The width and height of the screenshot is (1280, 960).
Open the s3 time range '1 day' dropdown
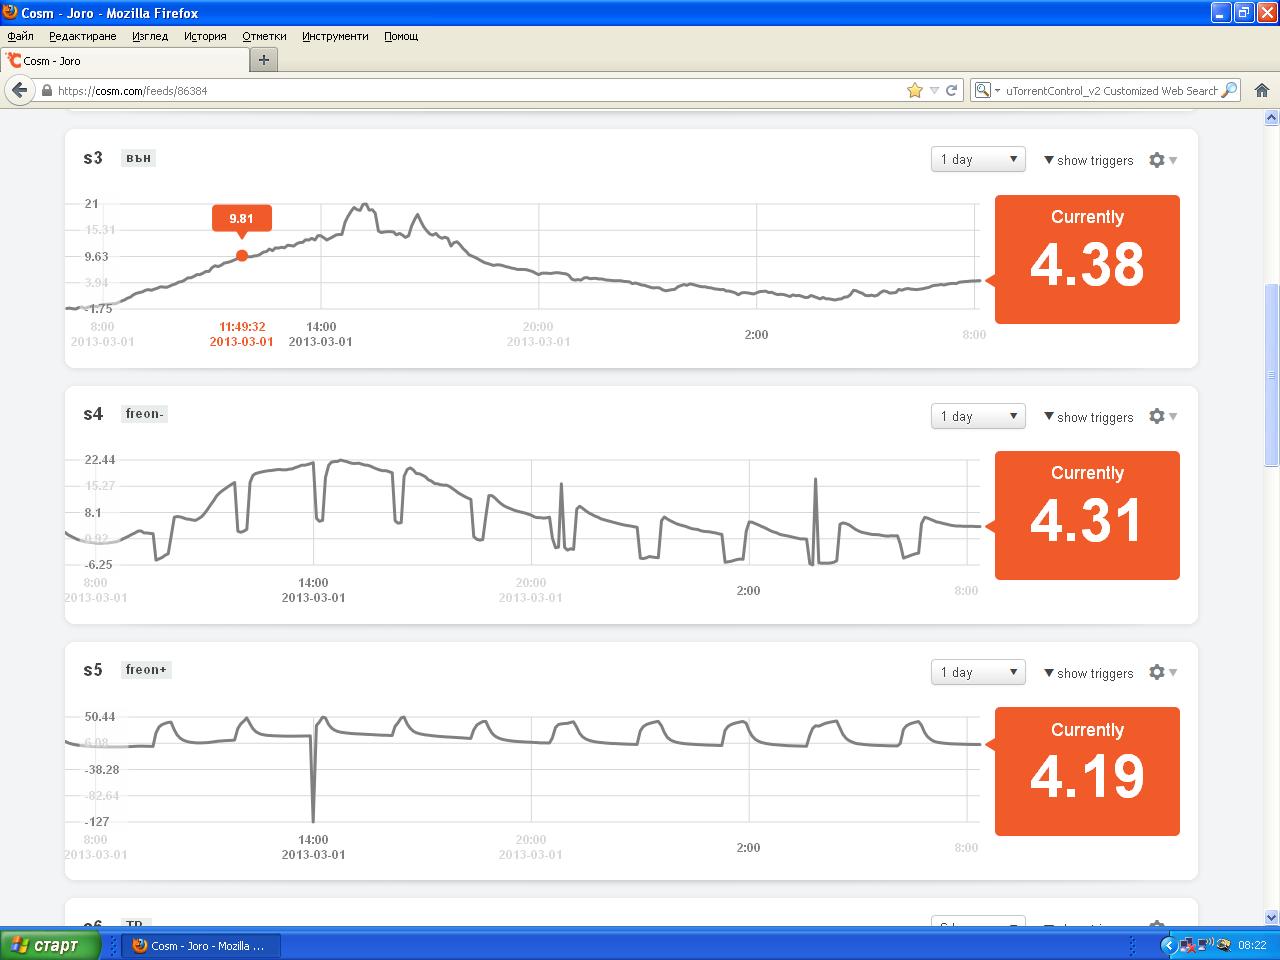(978, 160)
